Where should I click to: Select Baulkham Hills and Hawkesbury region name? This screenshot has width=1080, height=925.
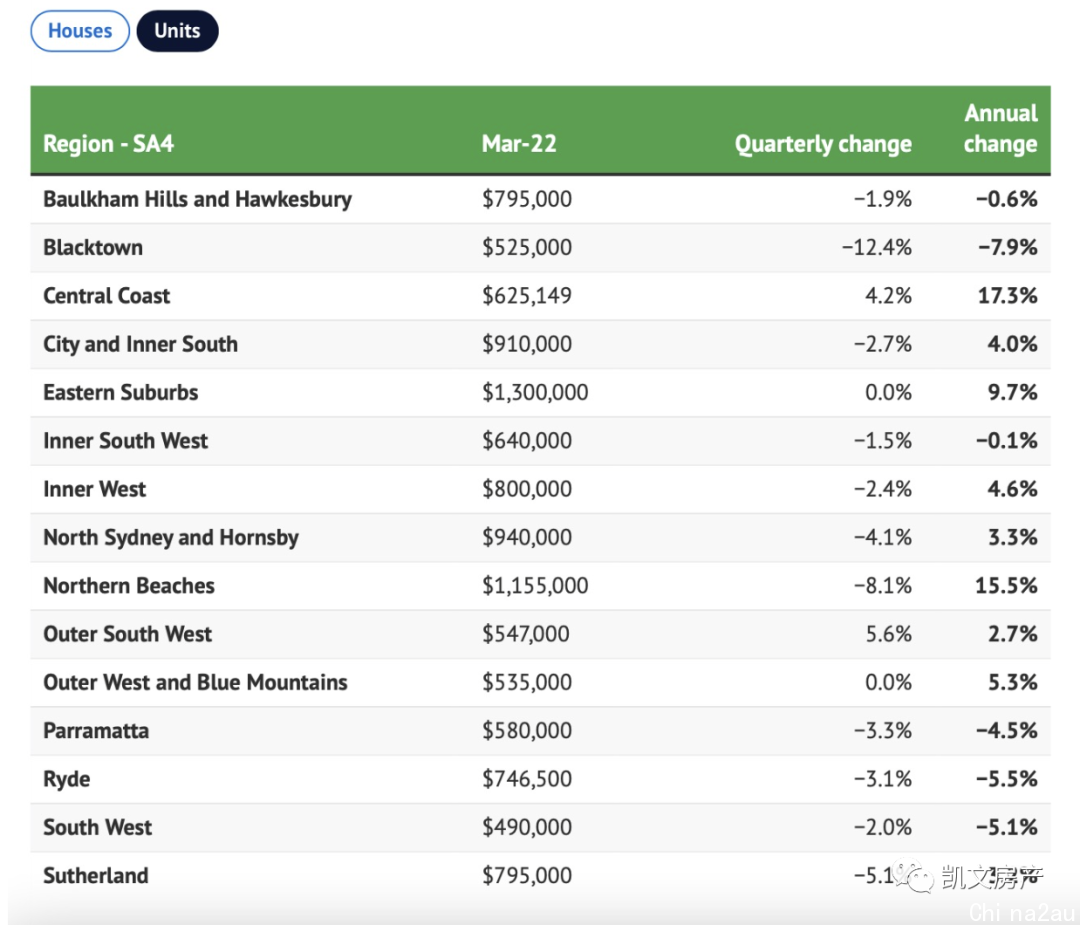(198, 199)
